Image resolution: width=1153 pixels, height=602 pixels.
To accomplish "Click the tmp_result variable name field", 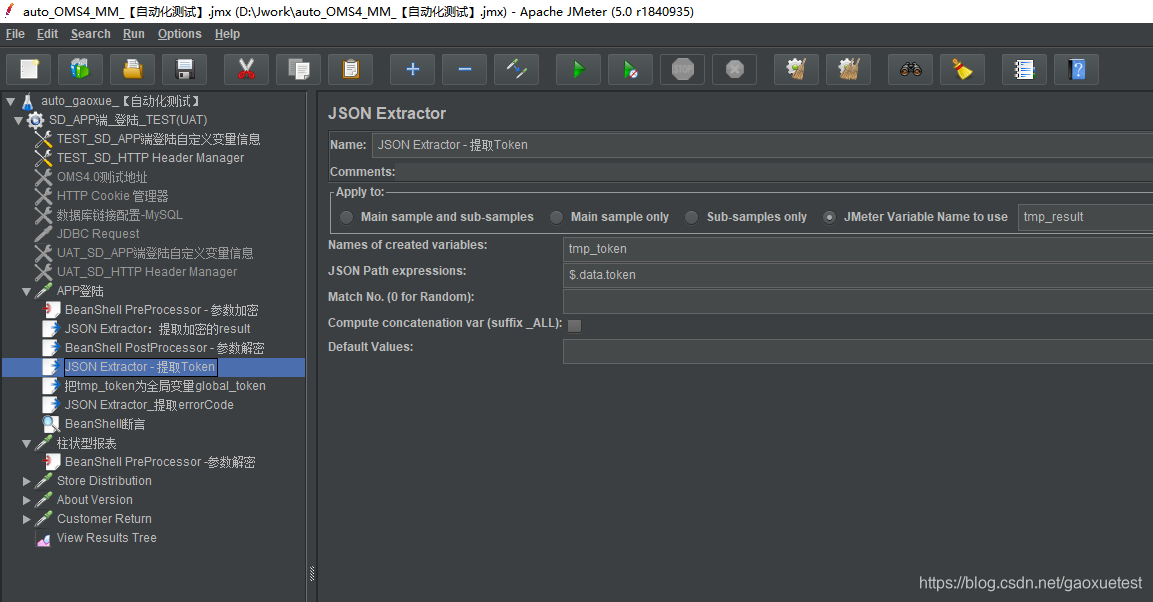I will (x=1085, y=217).
